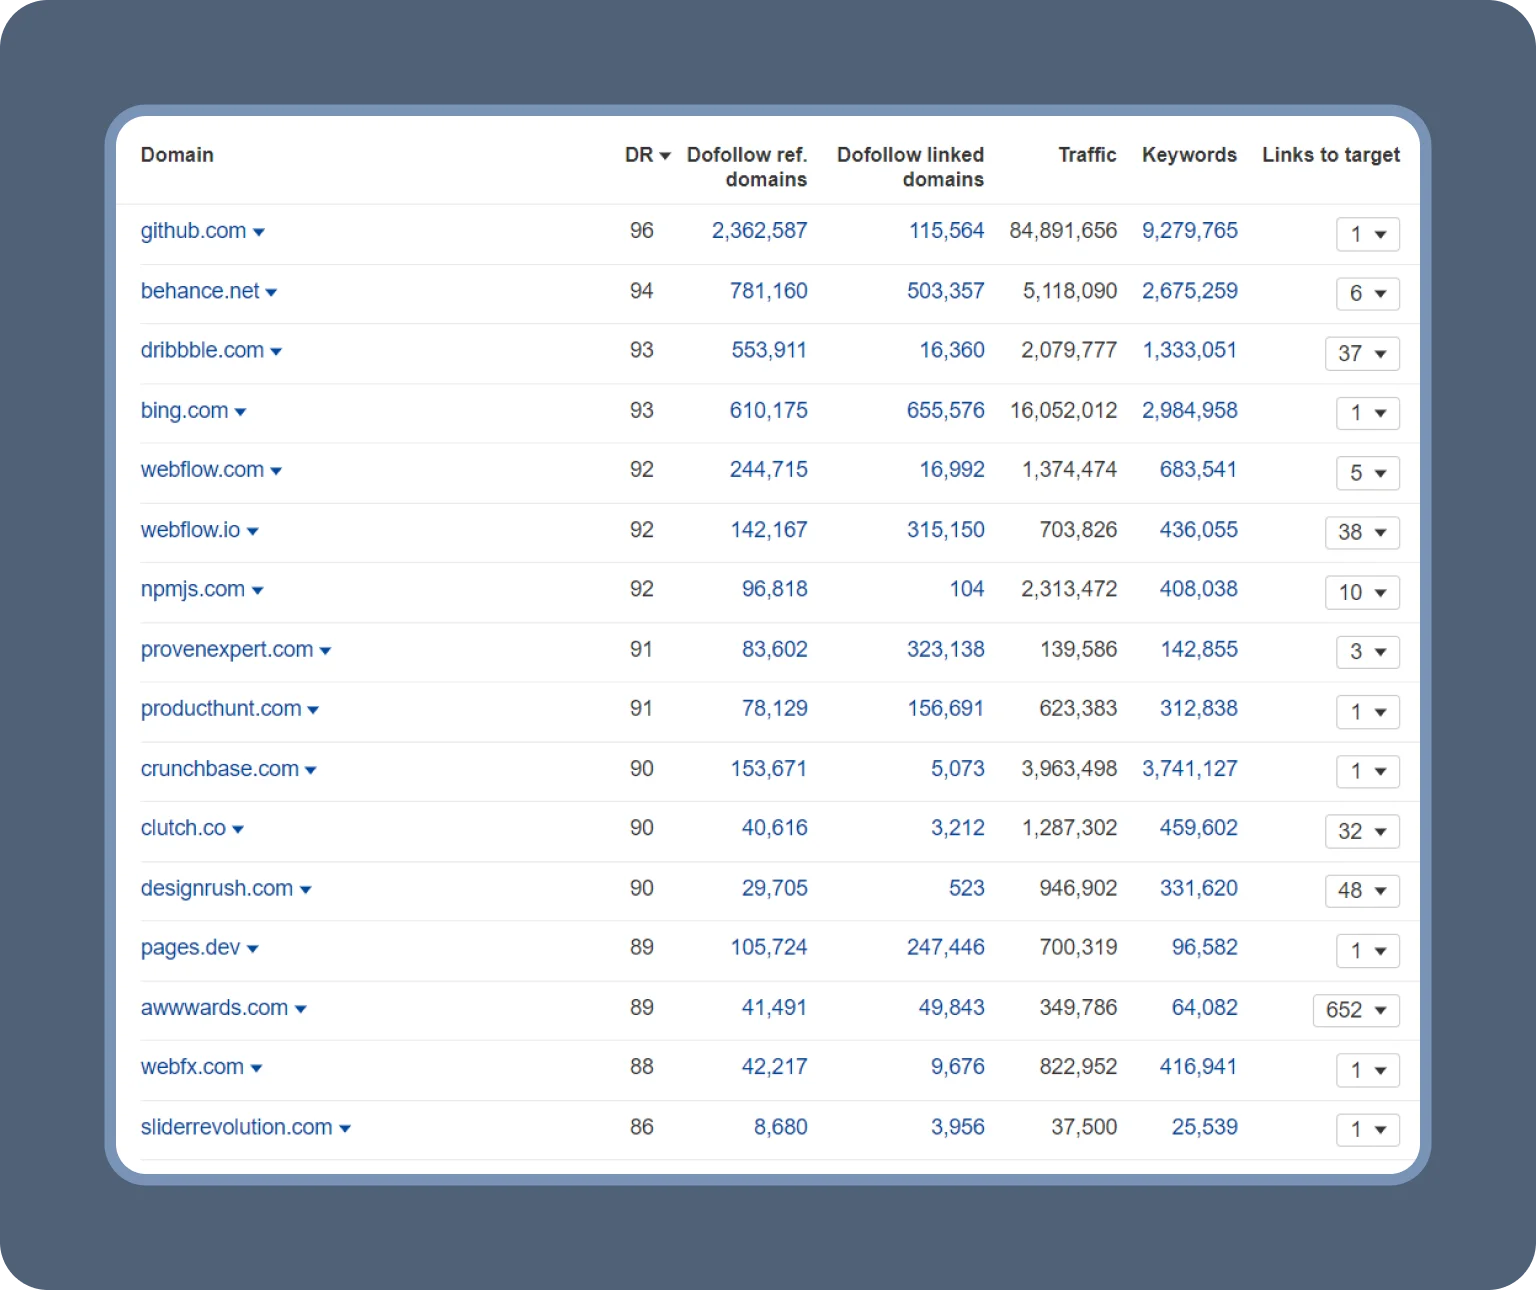Select github.com traffic value 84,891,656
The height and width of the screenshot is (1290, 1536).
pyautogui.click(x=1063, y=231)
